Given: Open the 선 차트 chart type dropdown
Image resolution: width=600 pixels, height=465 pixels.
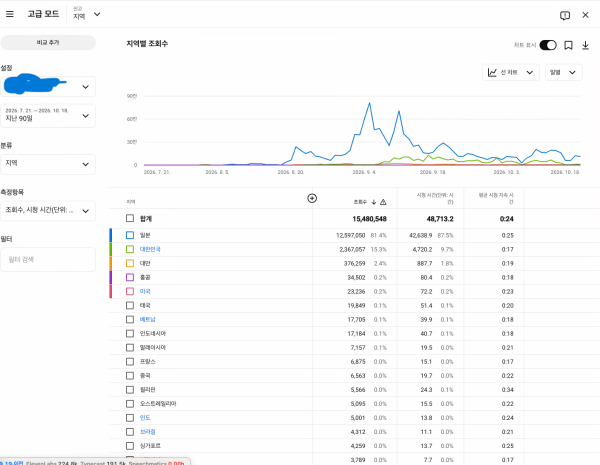Looking at the screenshot, I should pyautogui.click(x=511, y=72).
